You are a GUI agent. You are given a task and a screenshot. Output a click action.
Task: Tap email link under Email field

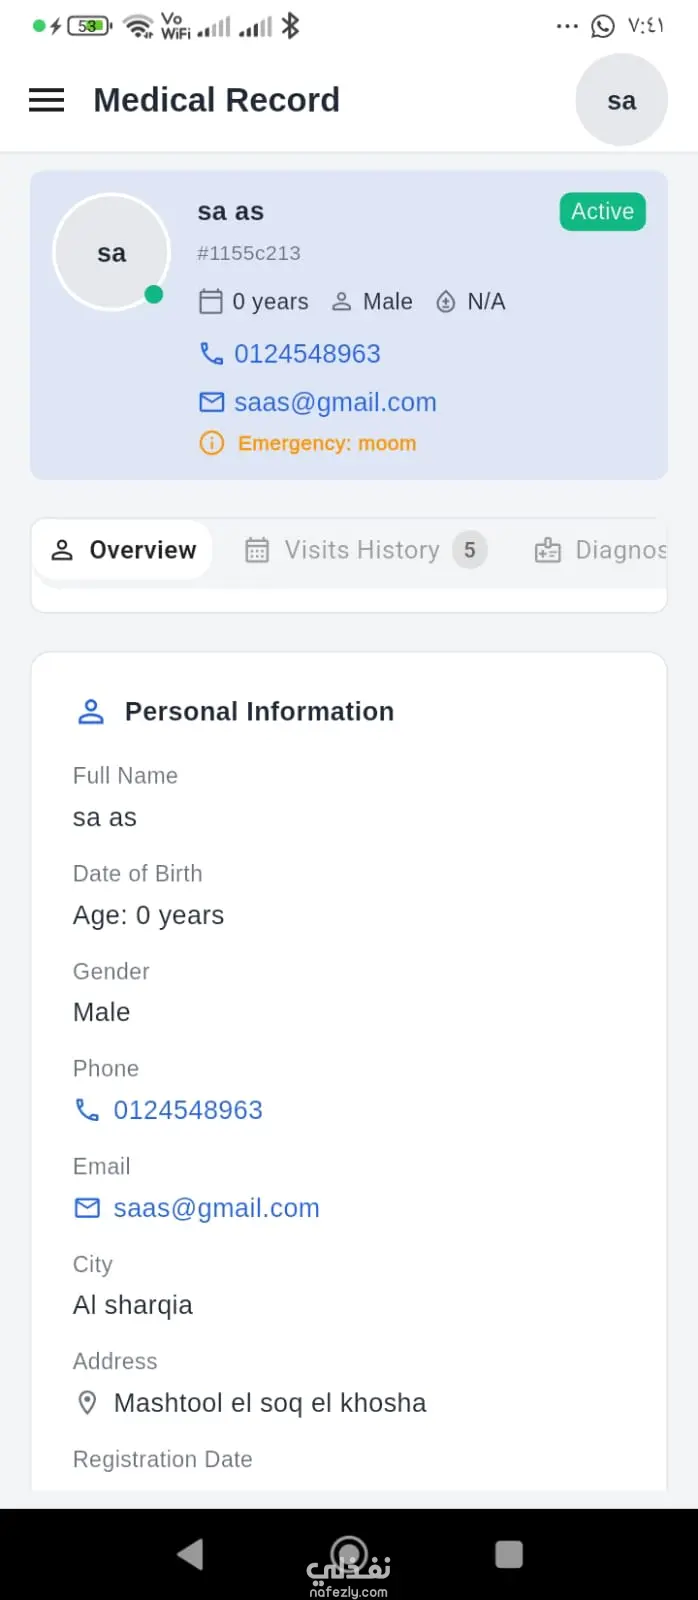pos(216,1208)
